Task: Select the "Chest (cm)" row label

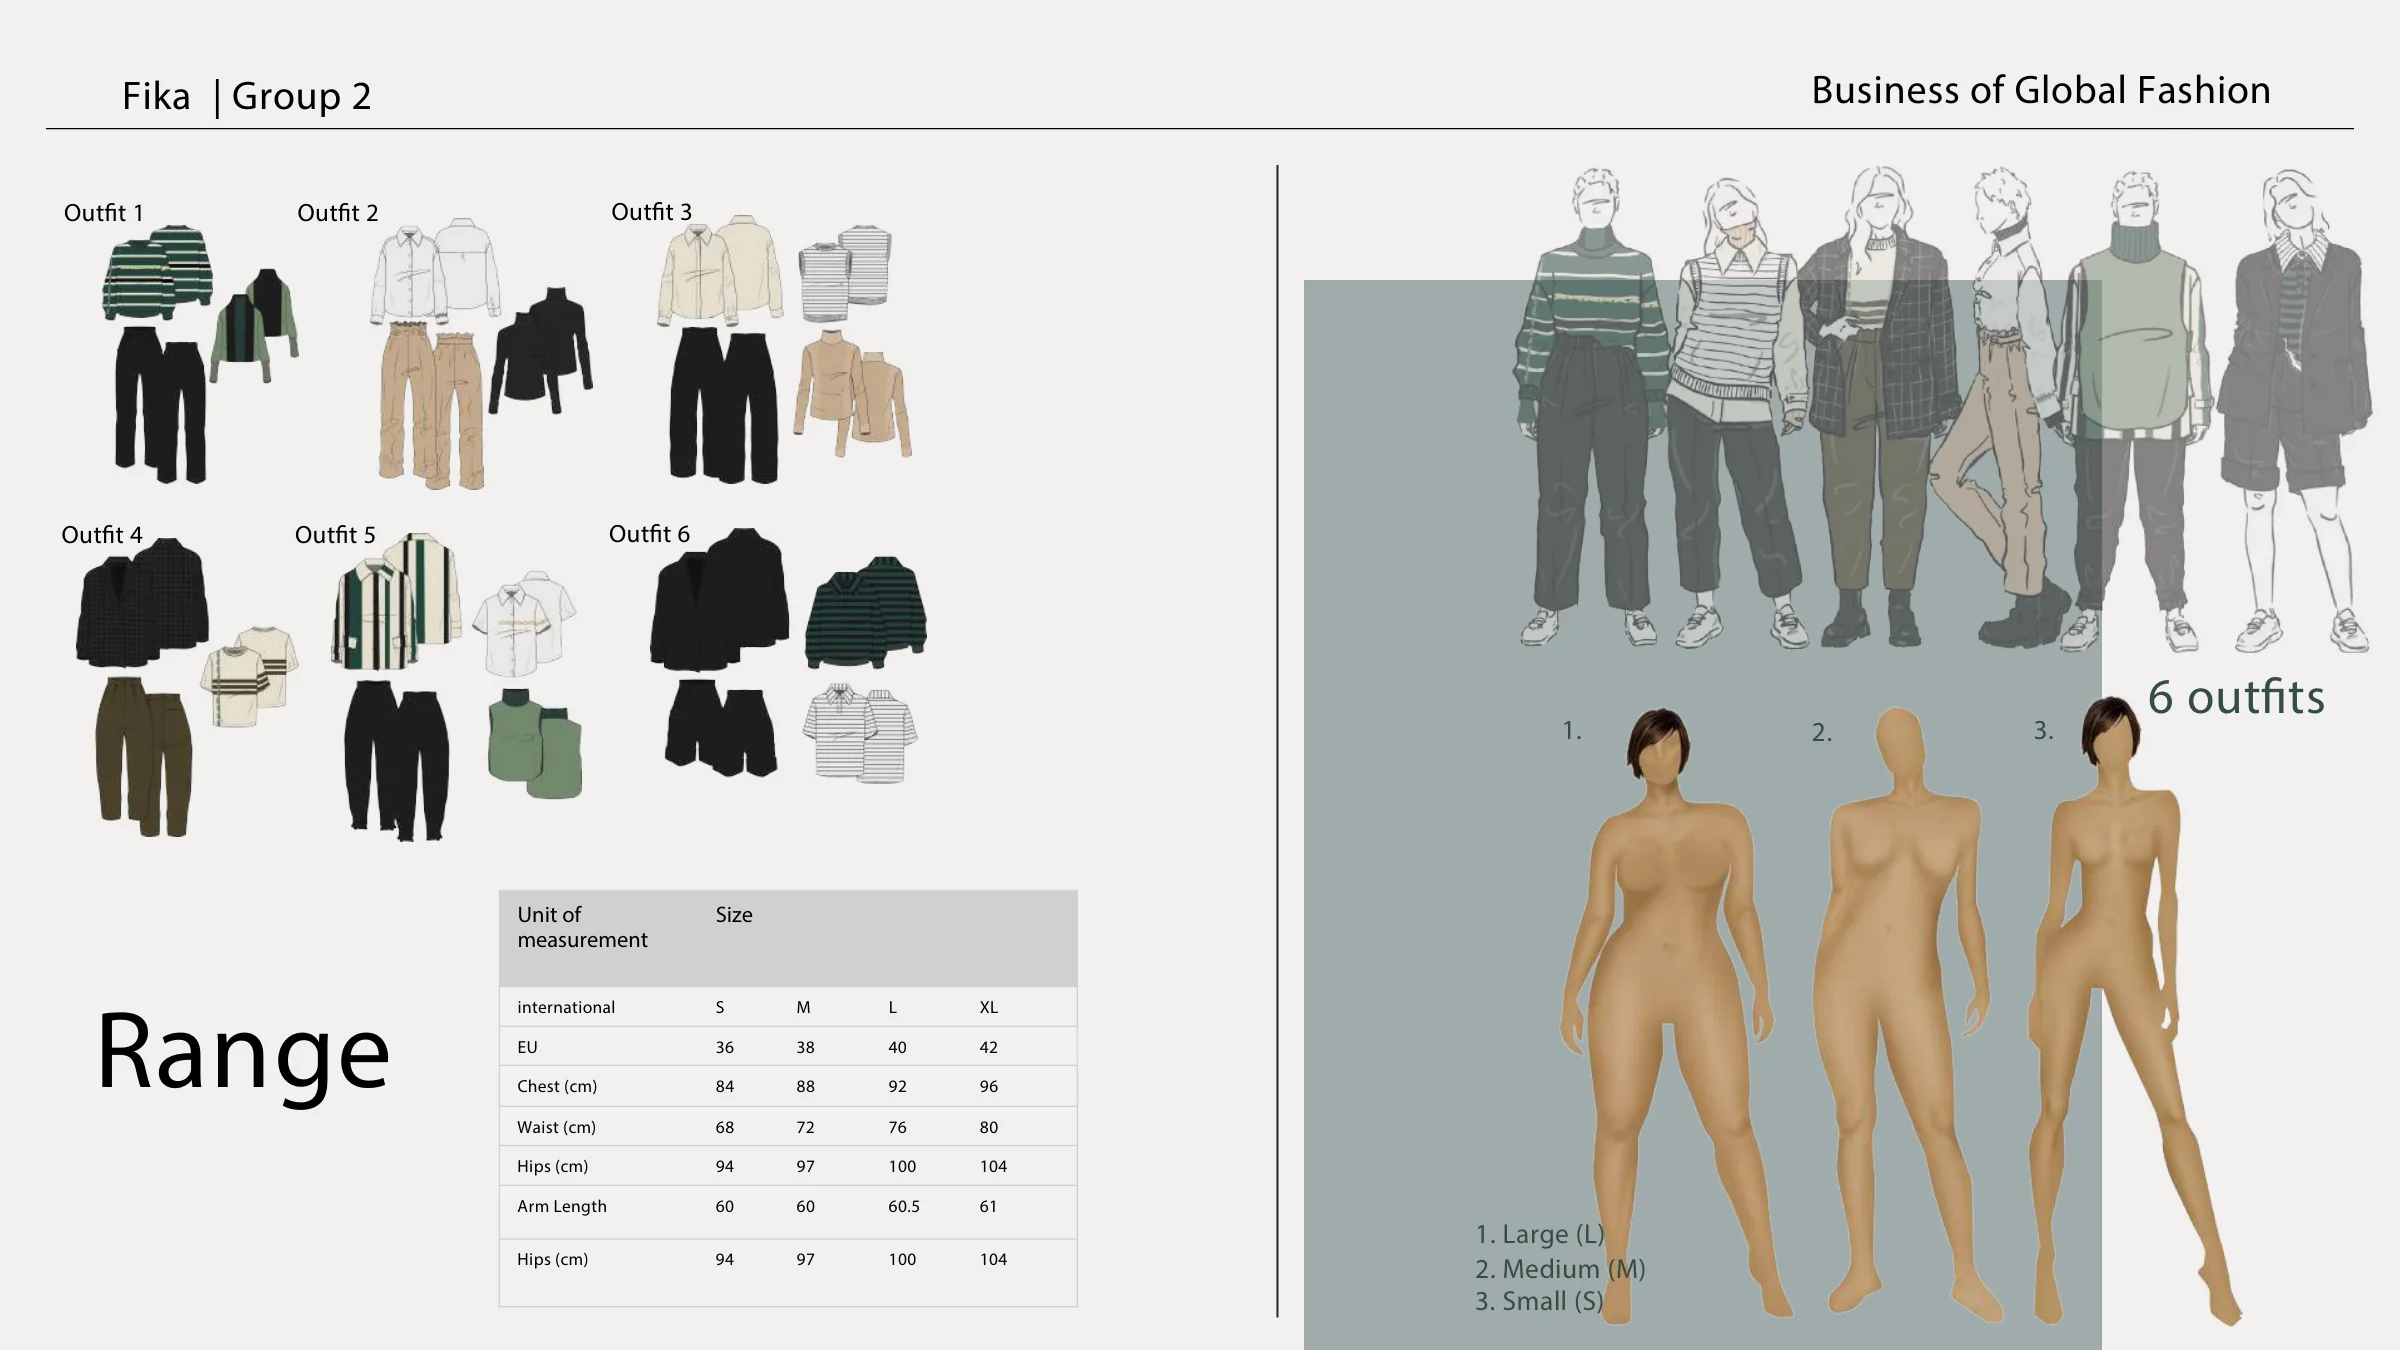Action: (x=557, y=1086)
